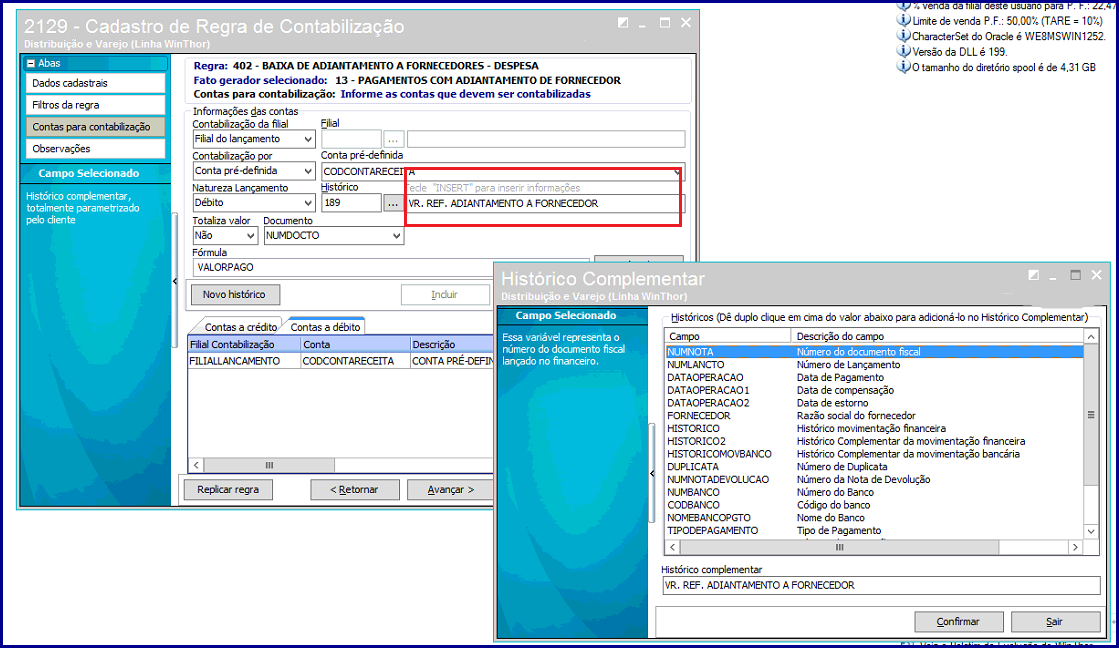The image size is (1119, 648).
Task: Click restore icon in Cadastro window title
Action: 623,23
